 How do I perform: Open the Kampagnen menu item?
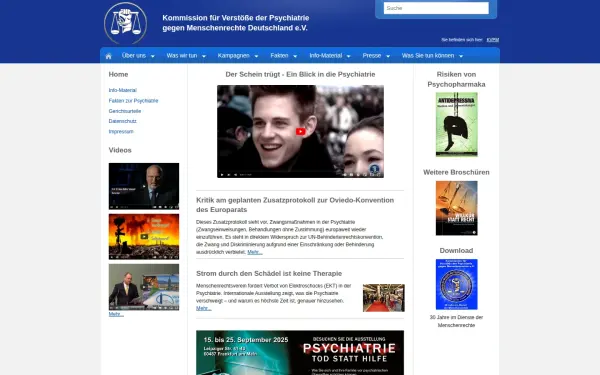233,55
